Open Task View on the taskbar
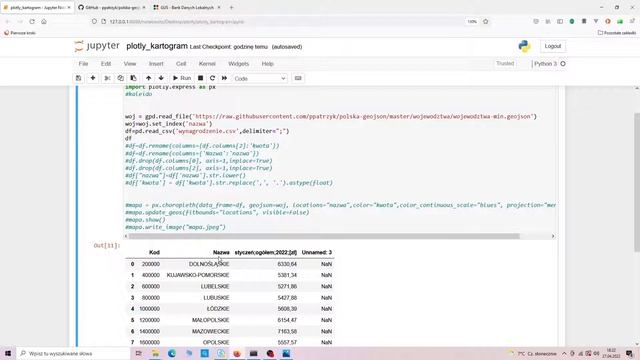640x360 pixels. coord(138,353)
